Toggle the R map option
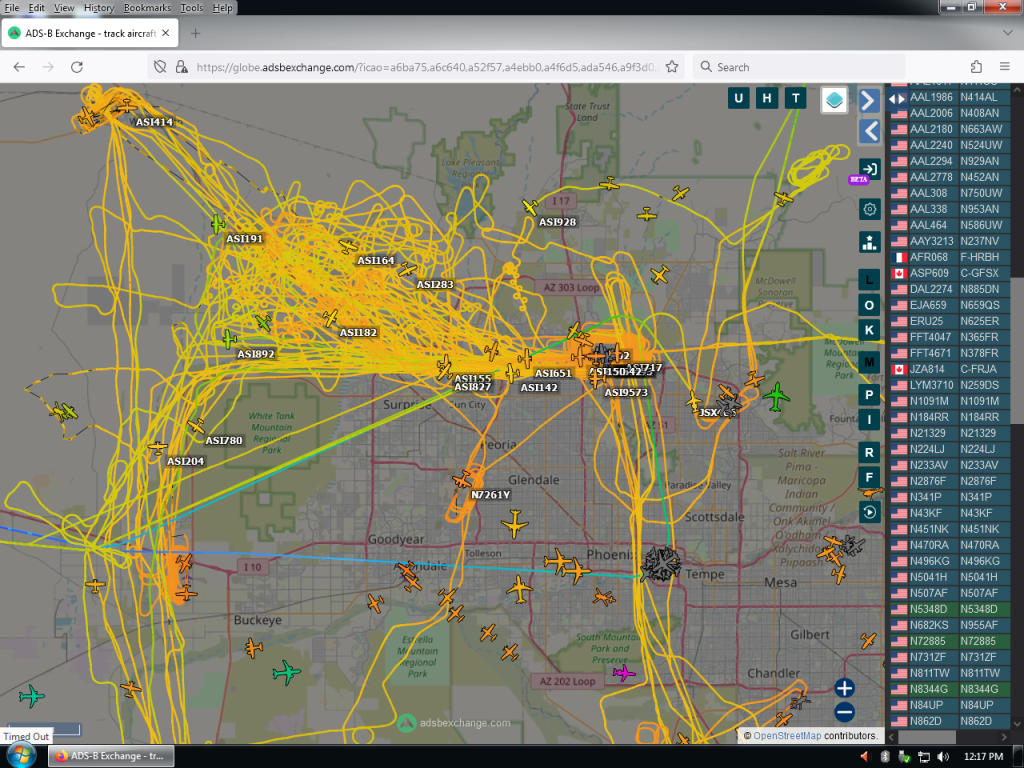 pos(869,452)
